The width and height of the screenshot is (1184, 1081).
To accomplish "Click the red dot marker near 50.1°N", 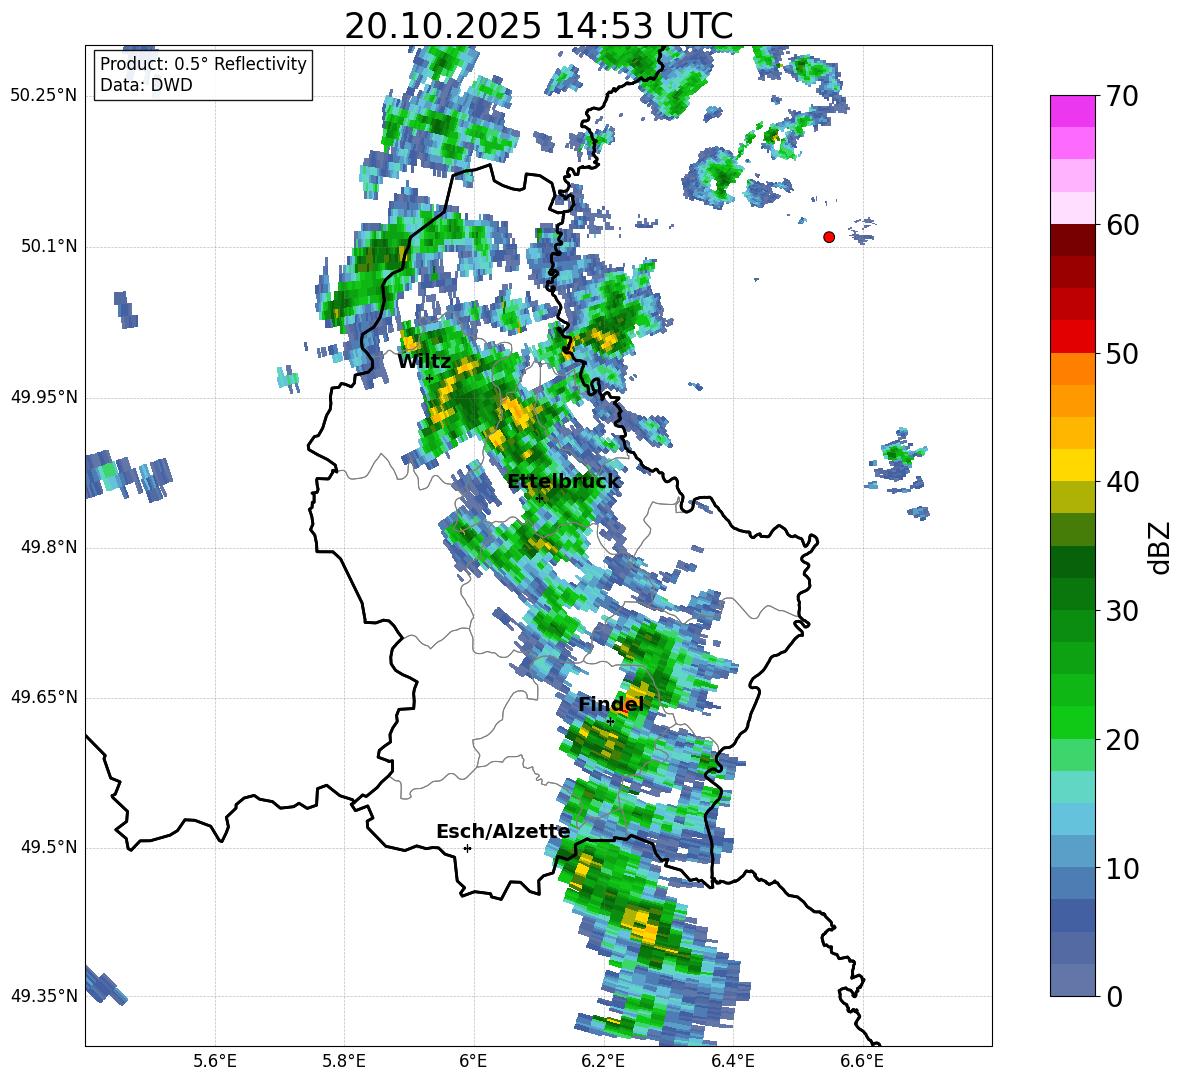I will click(829, 237).
